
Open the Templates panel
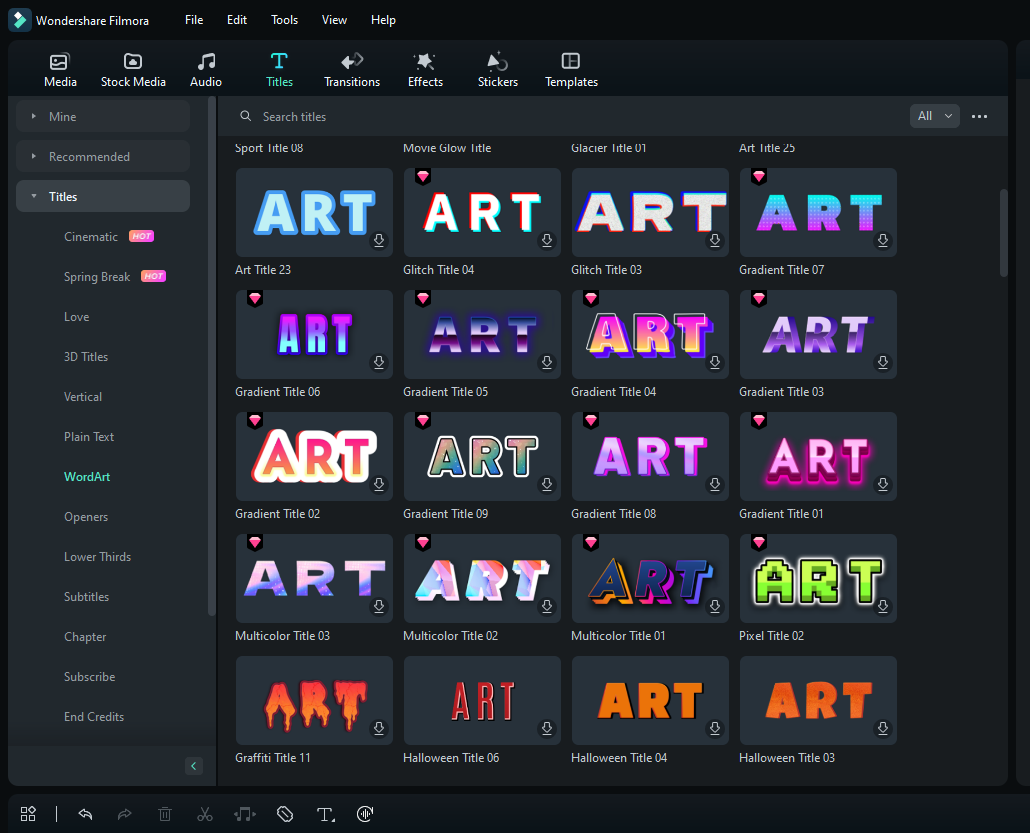tap(571, 68)
